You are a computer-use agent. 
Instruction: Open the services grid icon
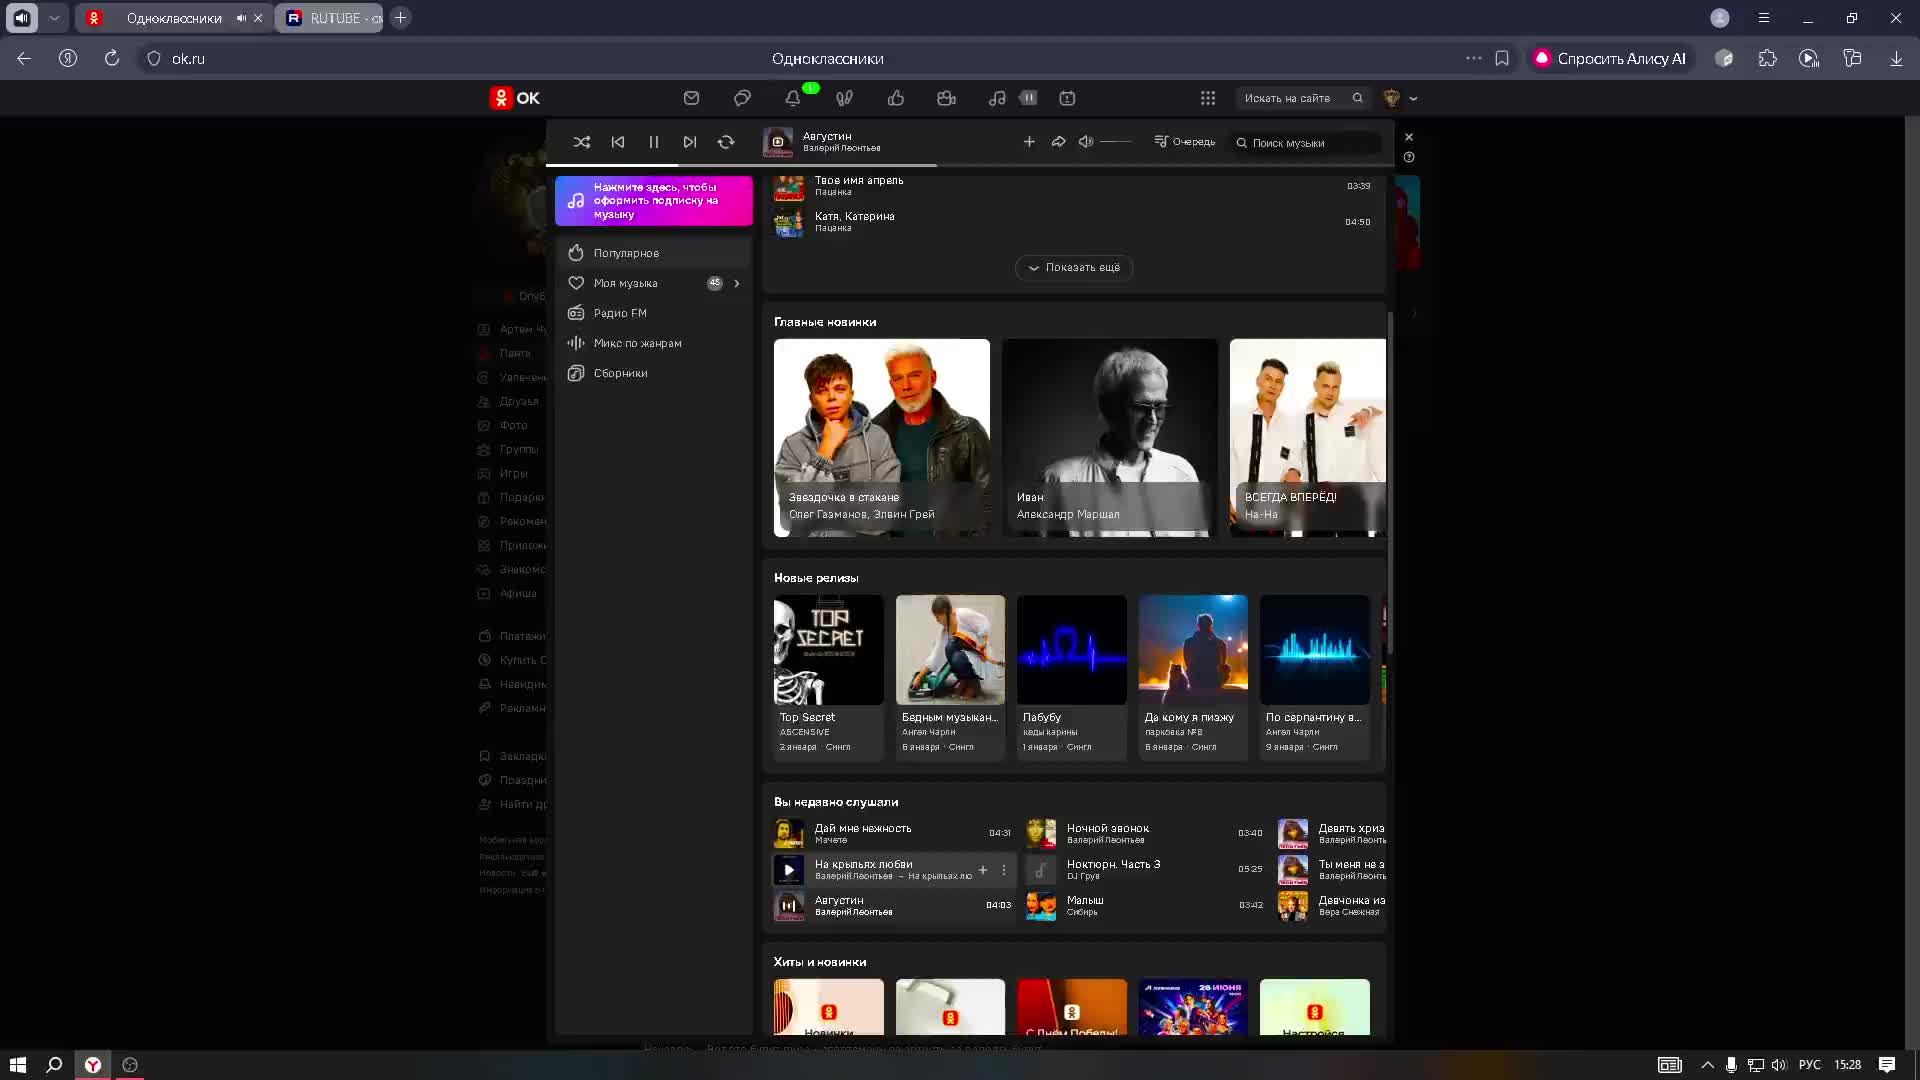click(x=1208, y=98)
